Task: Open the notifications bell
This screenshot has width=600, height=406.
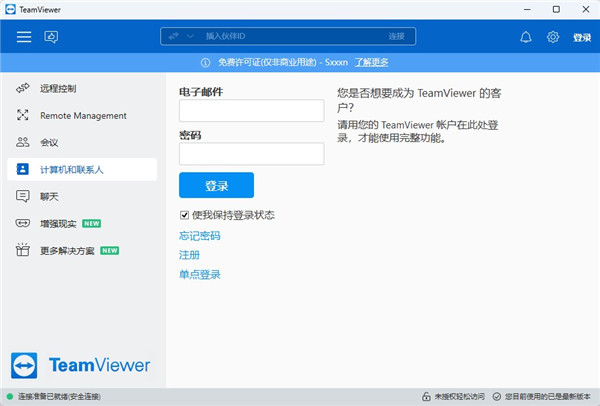Action: [x=526, y=37]
